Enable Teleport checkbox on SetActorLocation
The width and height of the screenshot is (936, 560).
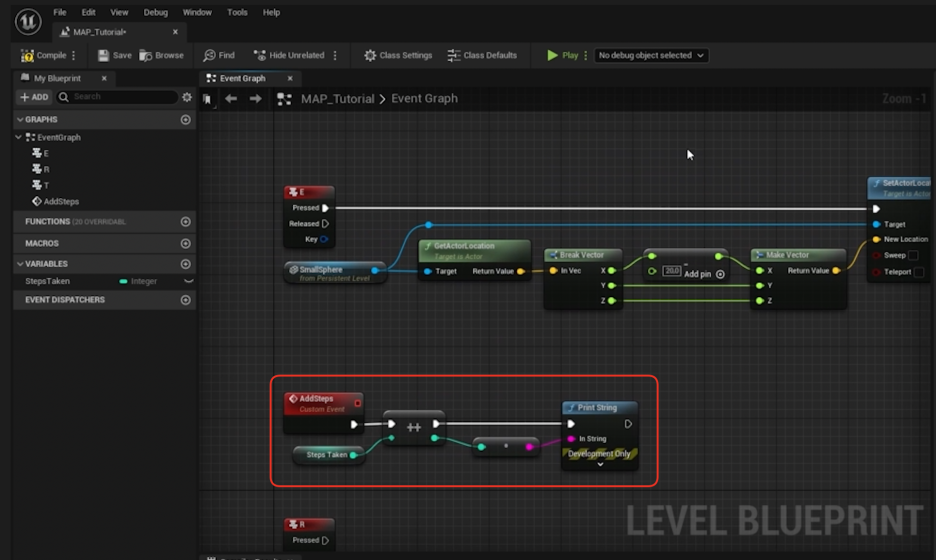[x=919, y=272]
